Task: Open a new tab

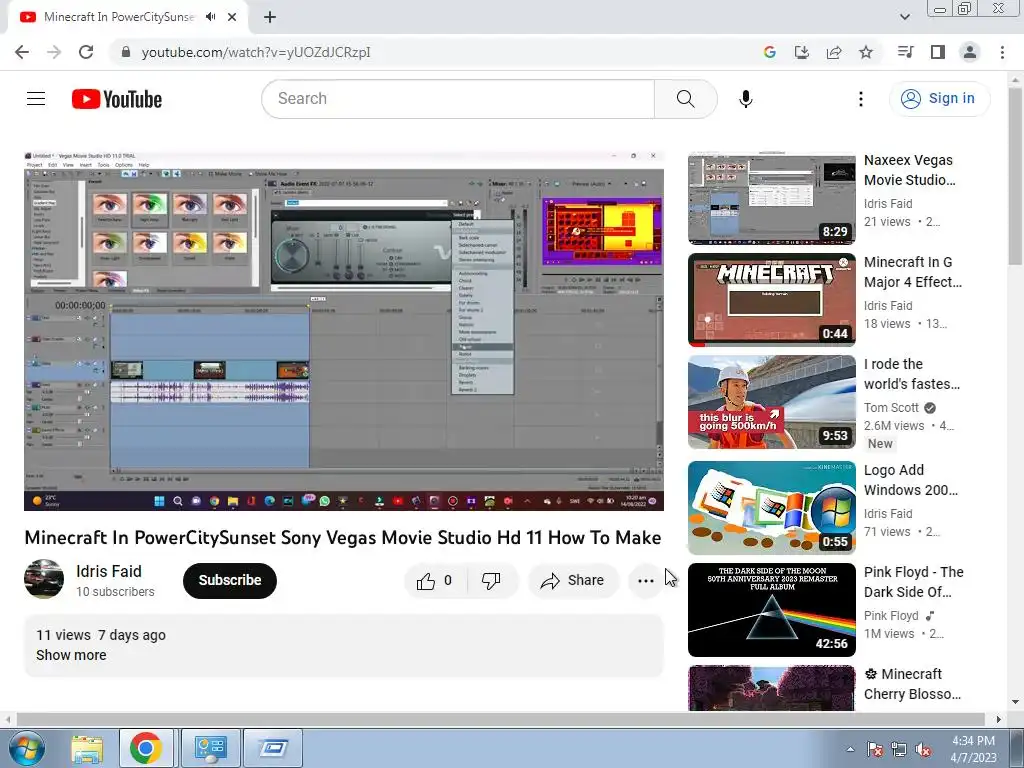Action: pos(270,17)
